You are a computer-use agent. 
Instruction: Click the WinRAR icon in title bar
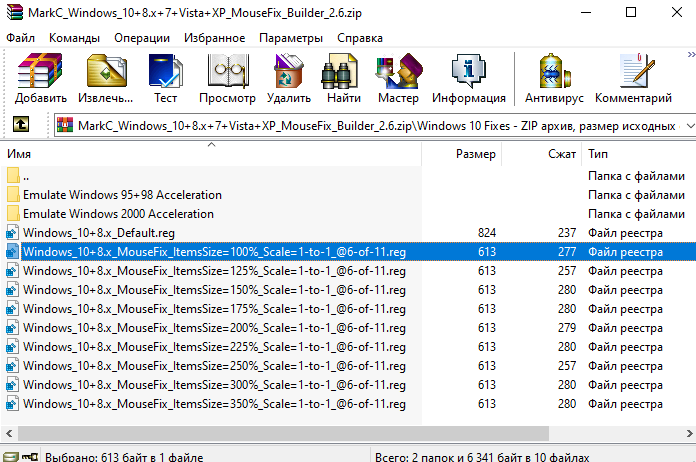15,12
